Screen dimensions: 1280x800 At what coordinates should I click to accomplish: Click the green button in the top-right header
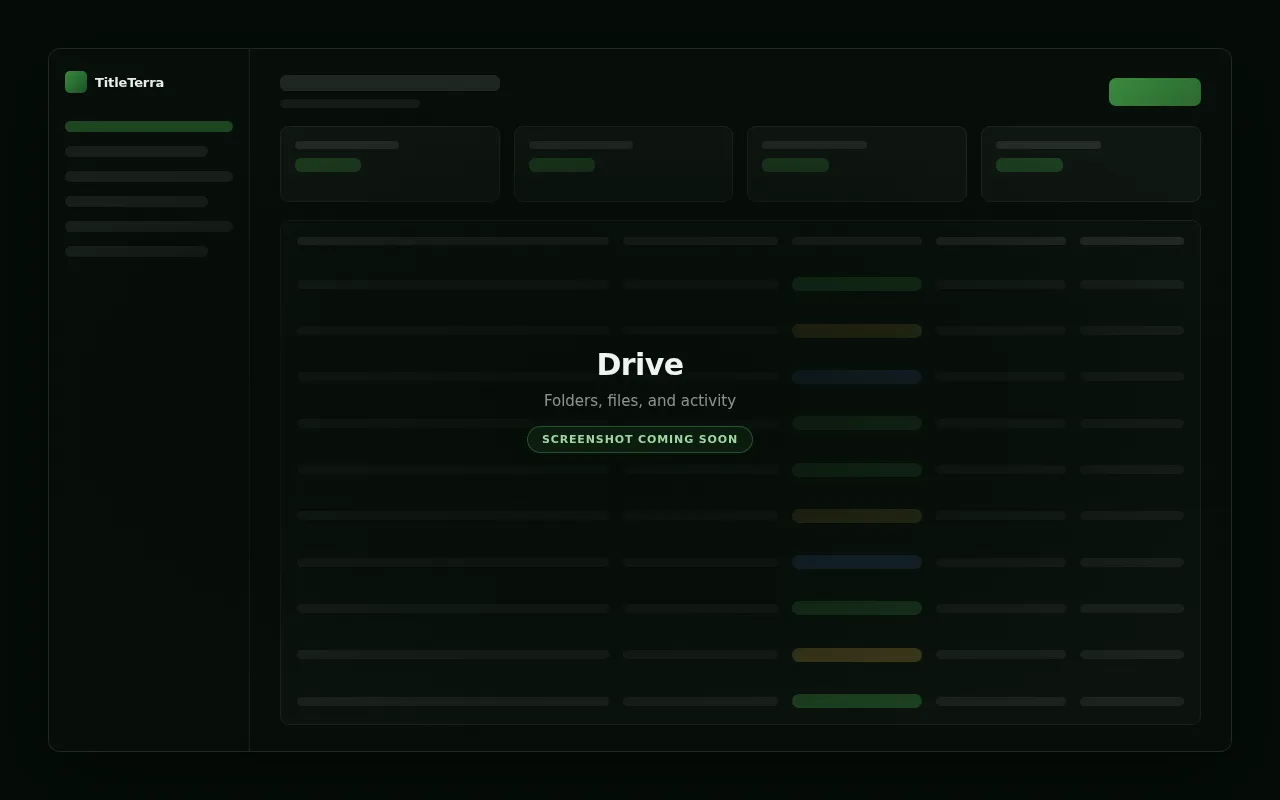[1155, 92]
